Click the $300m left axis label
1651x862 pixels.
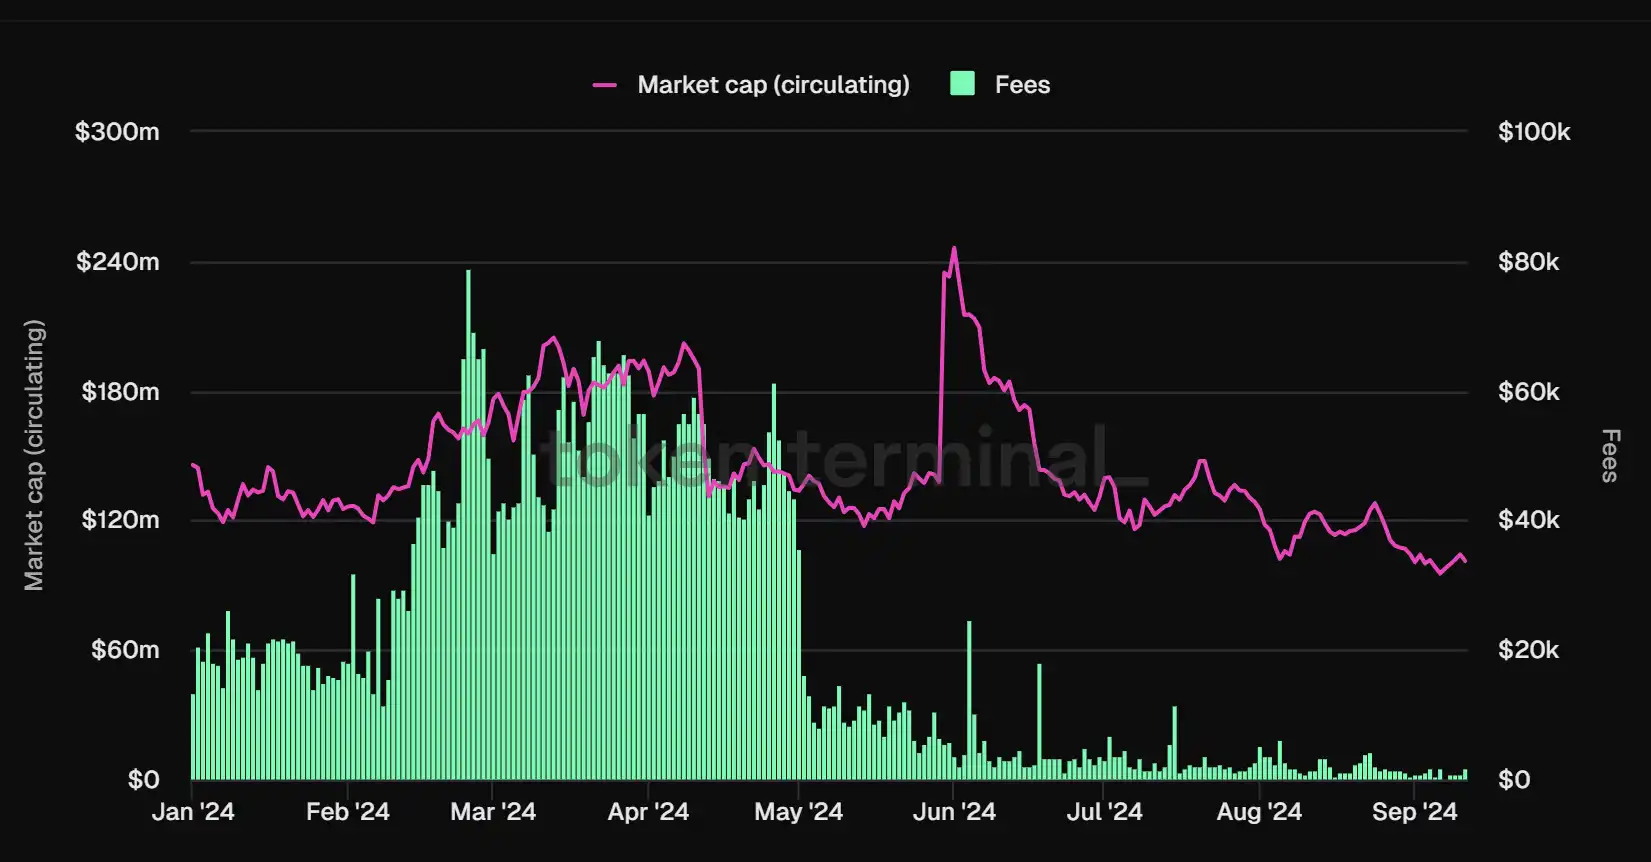point(117,132)
